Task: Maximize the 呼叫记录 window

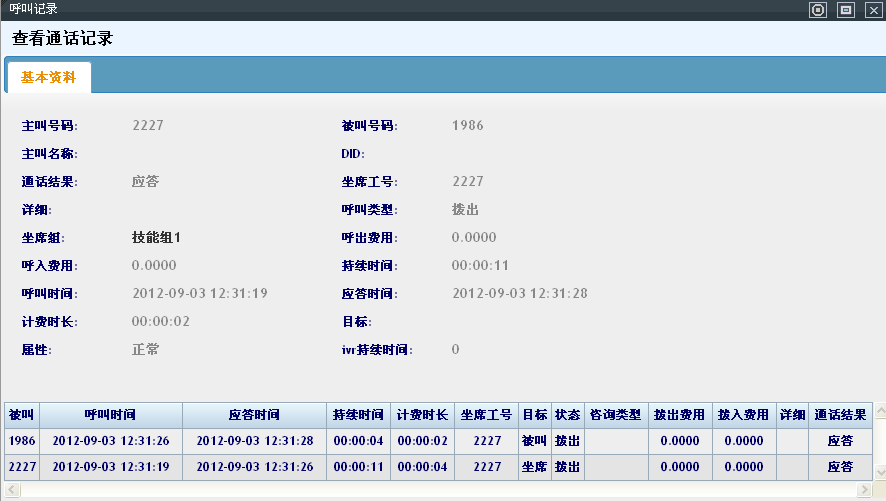Action: coord(846,10)
